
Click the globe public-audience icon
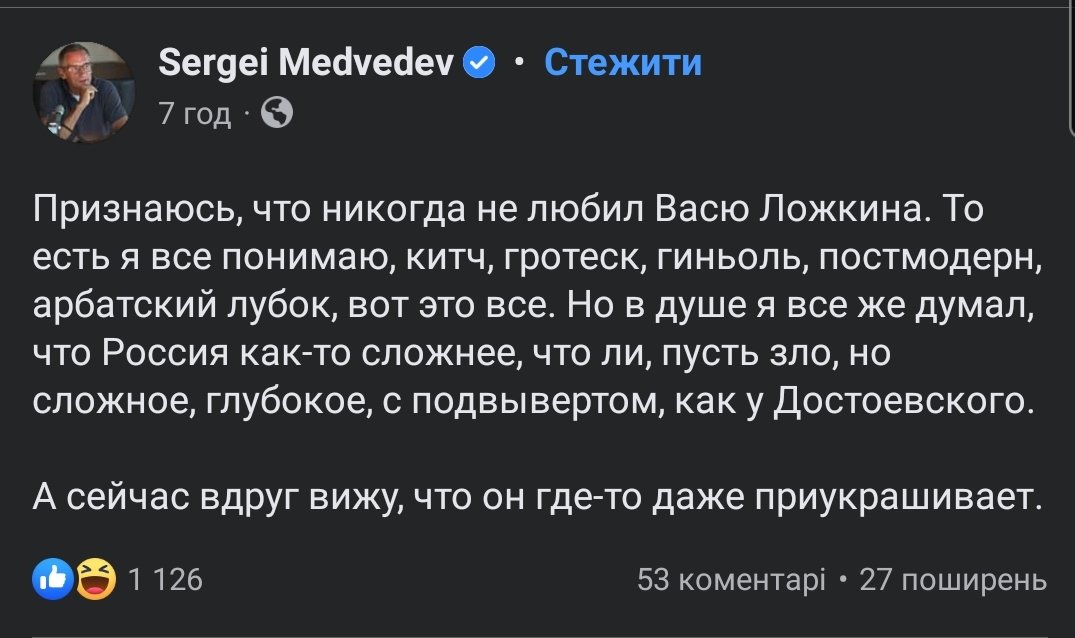[x=276, y=114]
